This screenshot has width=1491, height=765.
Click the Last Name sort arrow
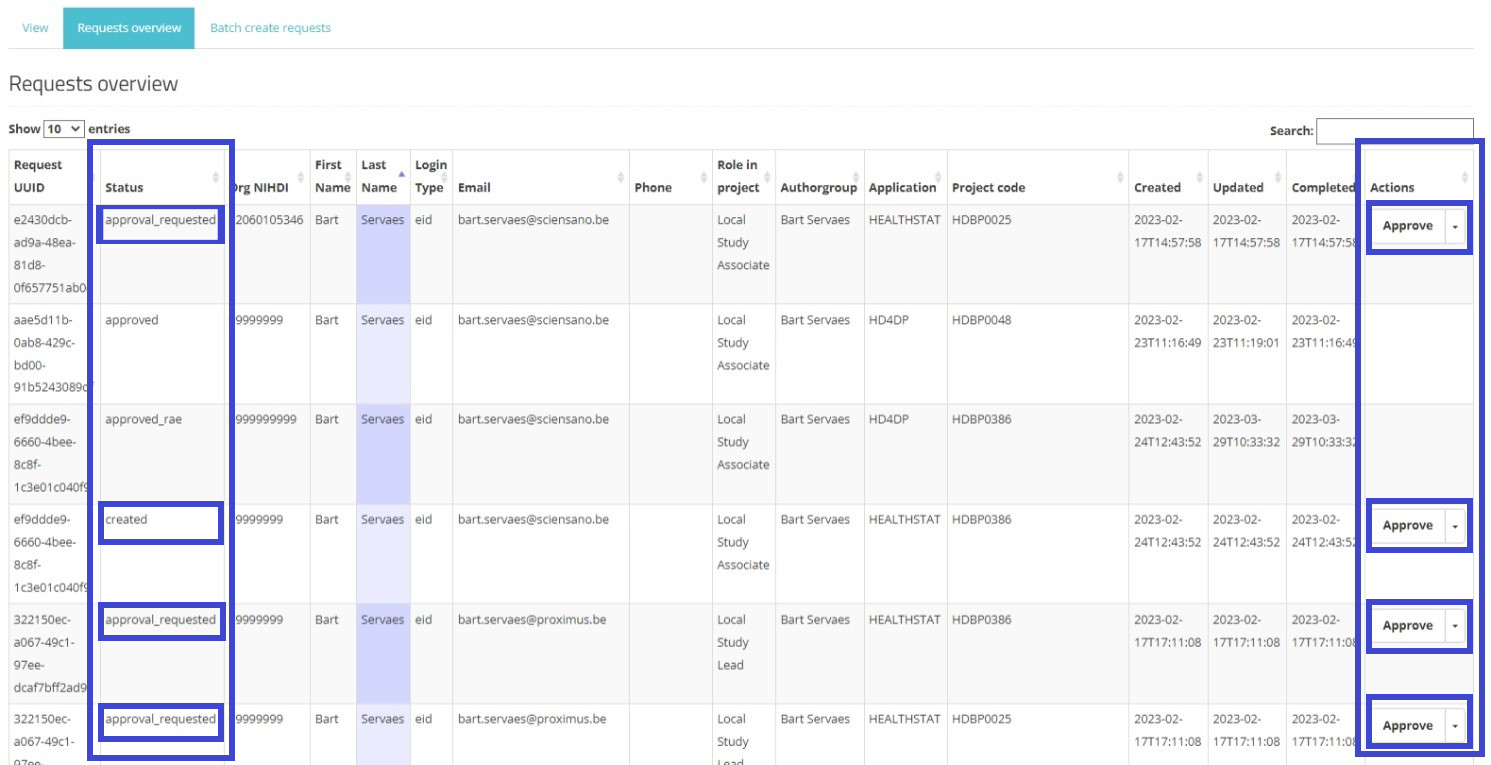click(x=401, y=176)
